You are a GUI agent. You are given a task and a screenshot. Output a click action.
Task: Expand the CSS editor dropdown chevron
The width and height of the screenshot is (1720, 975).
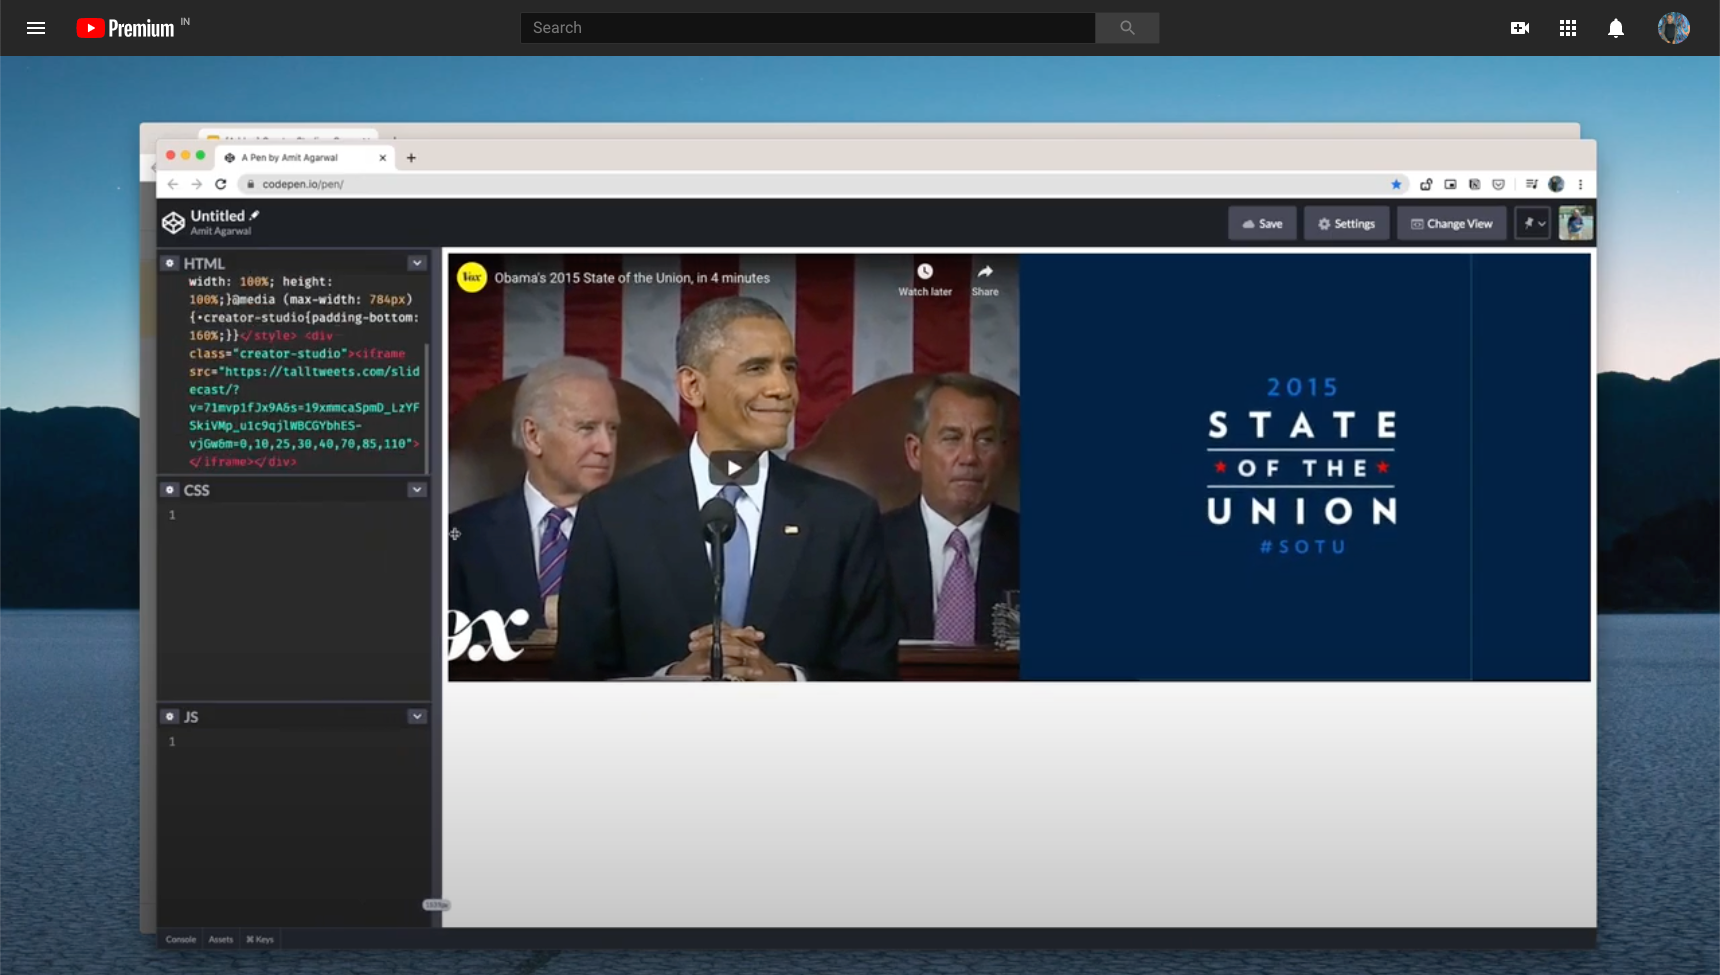pos(417,490)
